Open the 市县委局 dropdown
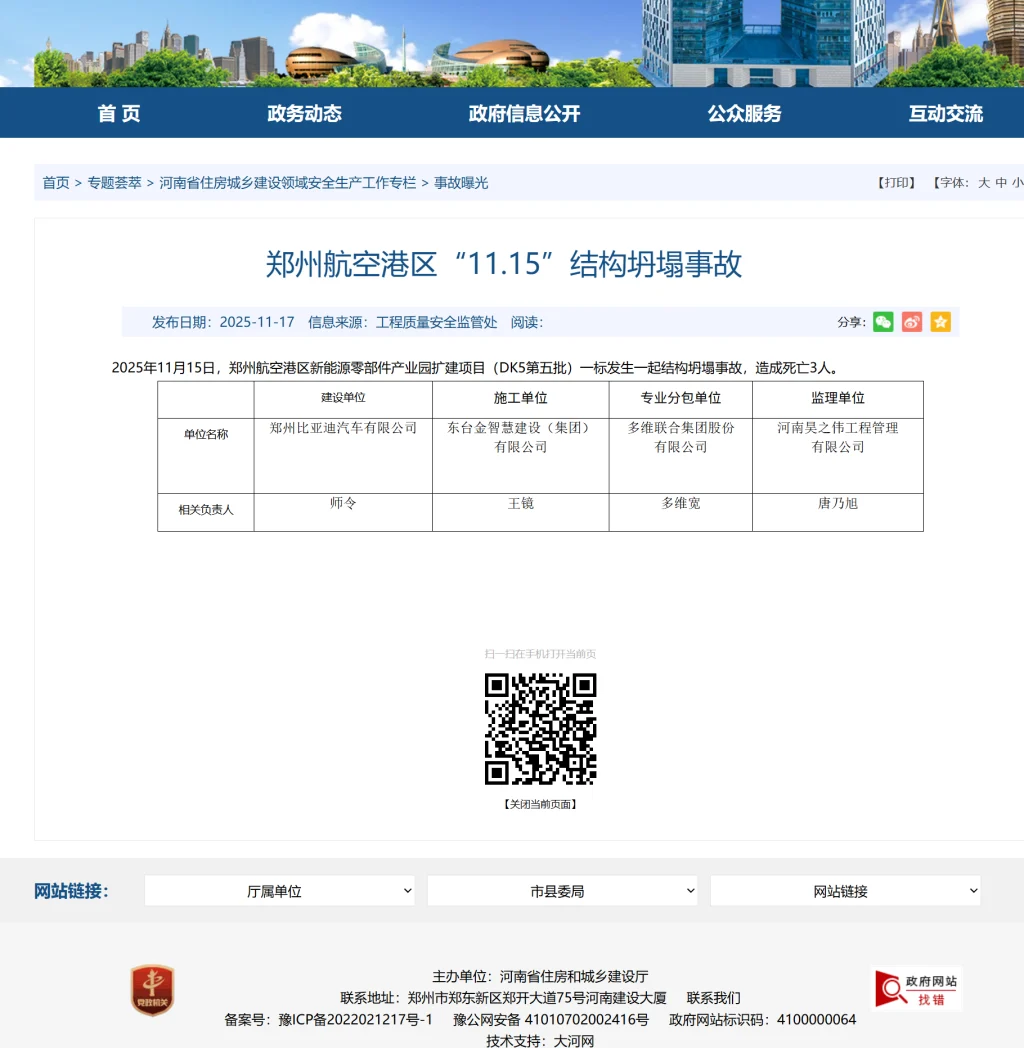Screen dimensions: 1024x1048 [x=562, y=890]
